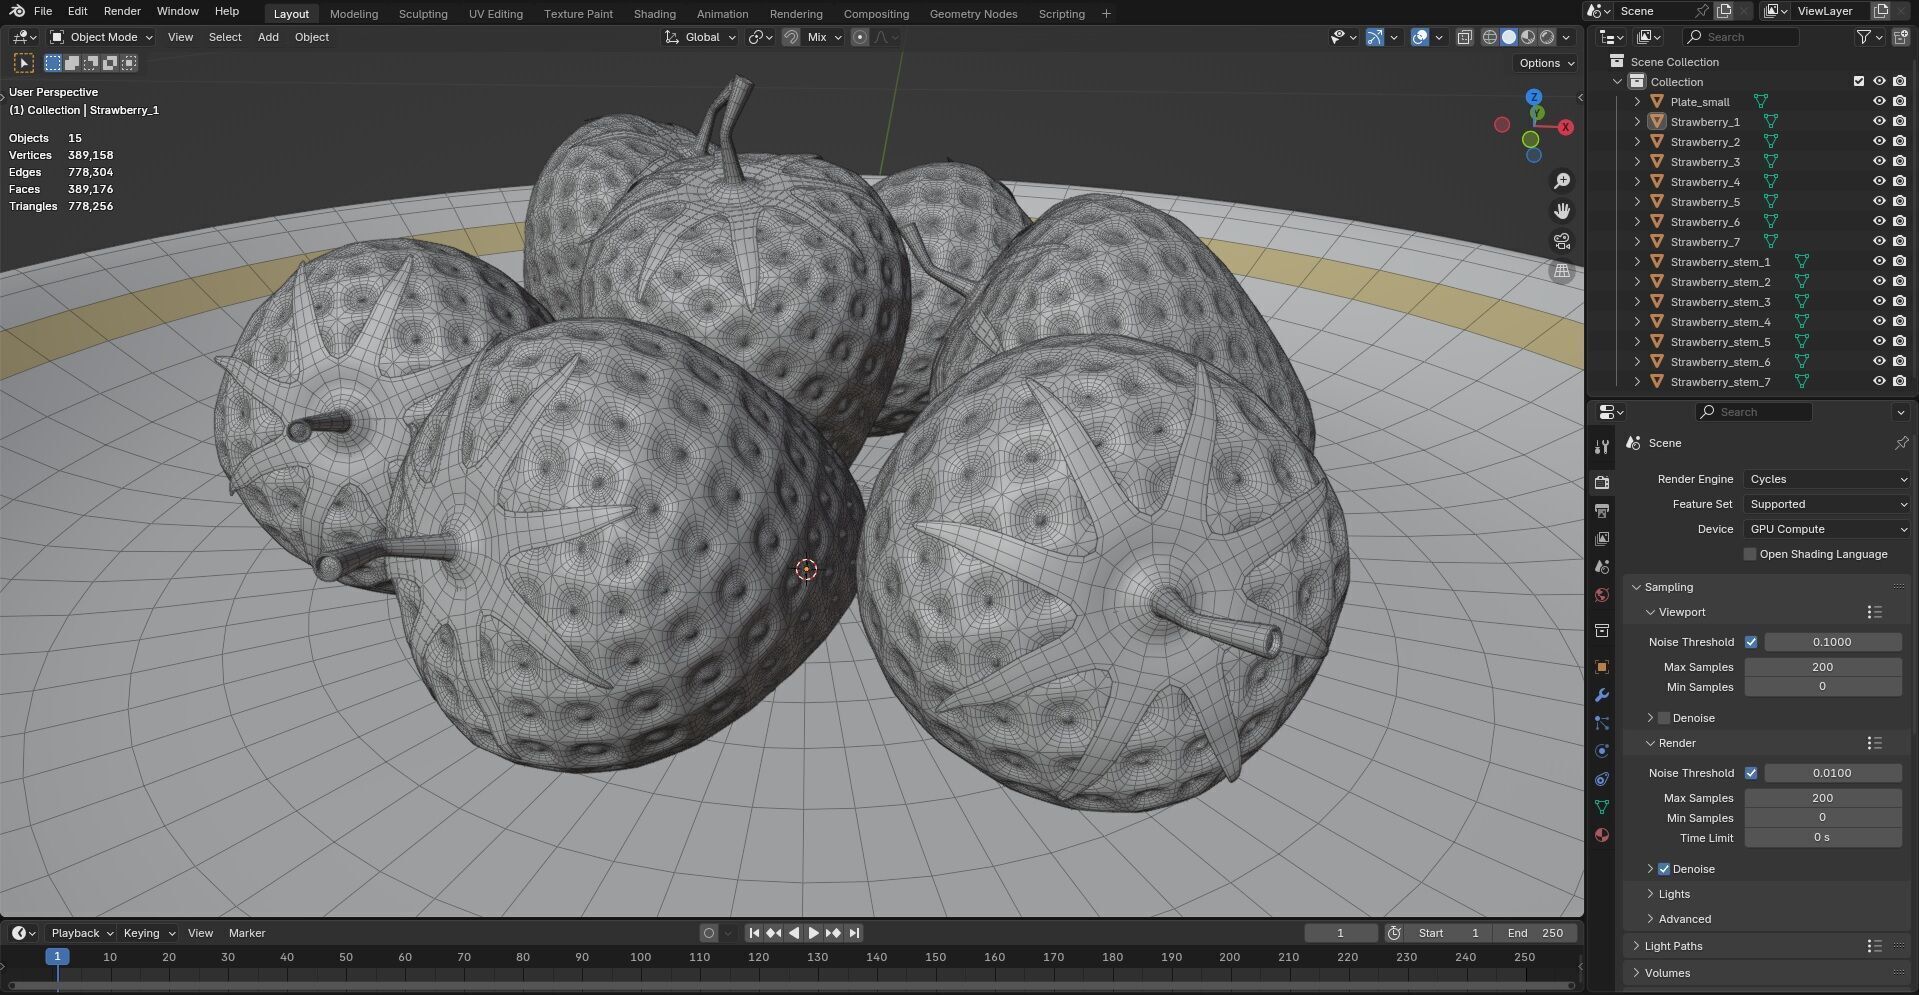Toggle X-ray mode icon
The height and width of the screenshot is (995, 1919).
point(1464,37)
